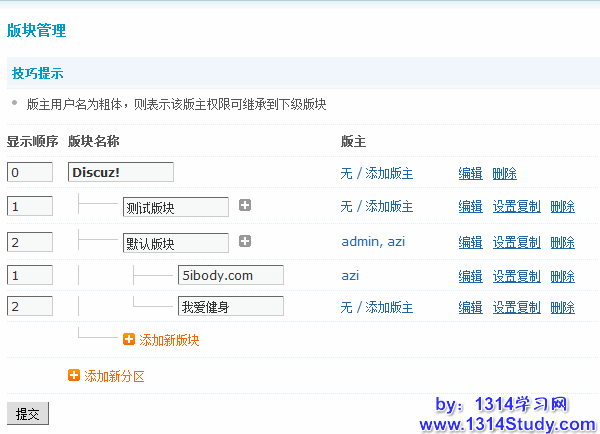600x434 pixels.
Task: Click plus icon beside 测试版块 name field
Action: pos(245,206)
